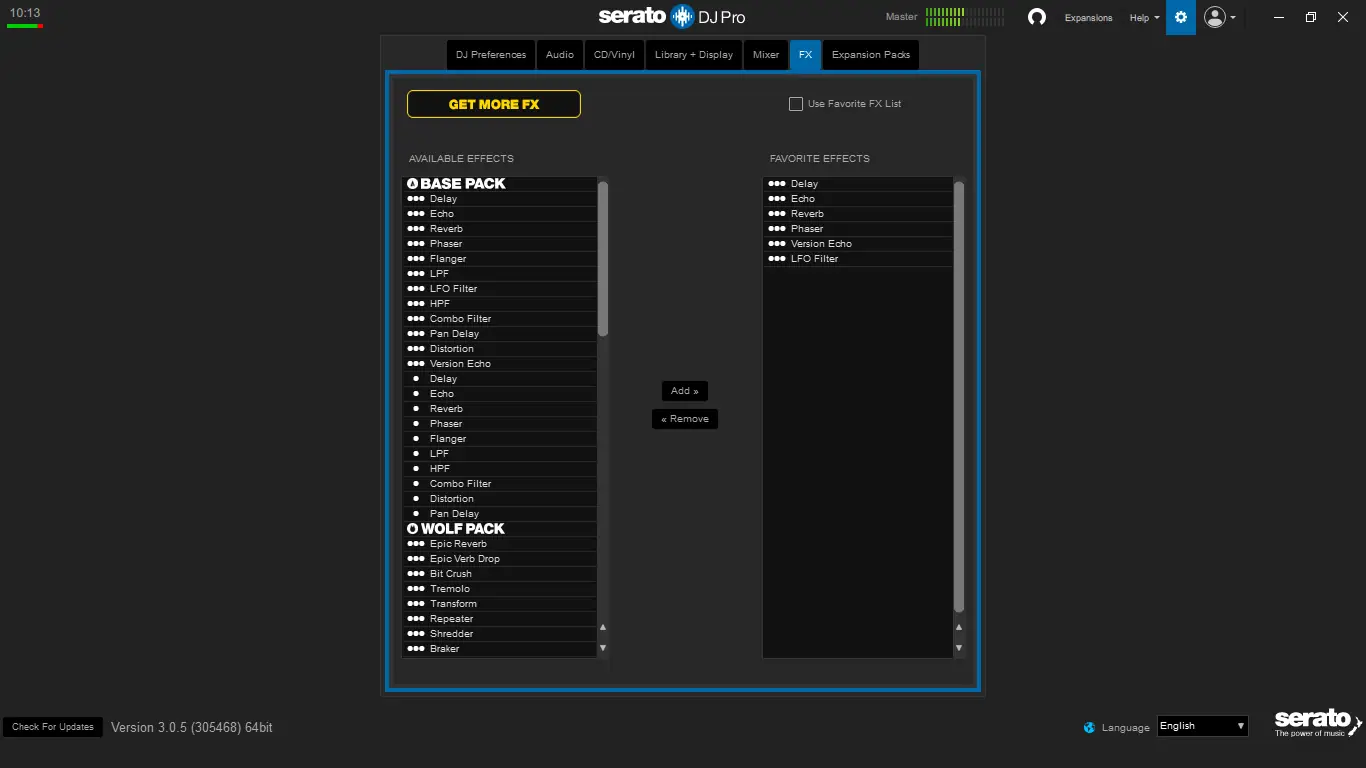Open the Library + Display tab
This screenshot has height=768, width=1366.
click(x=694, y=55)
